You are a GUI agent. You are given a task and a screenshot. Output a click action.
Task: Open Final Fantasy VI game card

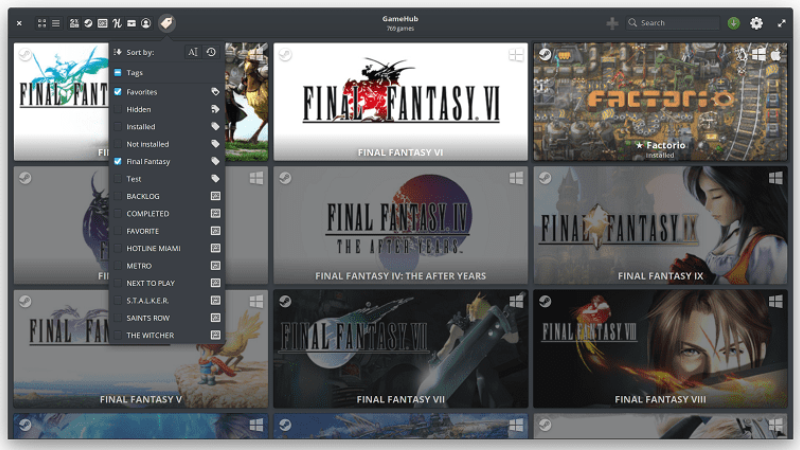(401, 102)
